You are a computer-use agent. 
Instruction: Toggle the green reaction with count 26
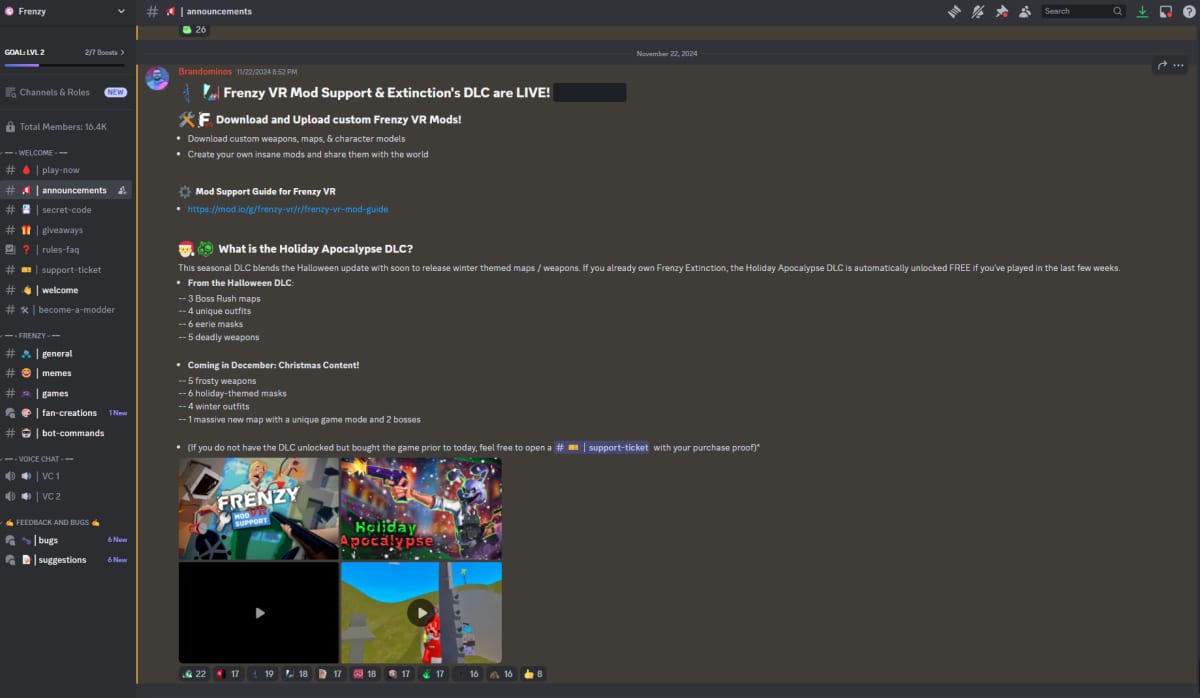click(x=195, y=29)
